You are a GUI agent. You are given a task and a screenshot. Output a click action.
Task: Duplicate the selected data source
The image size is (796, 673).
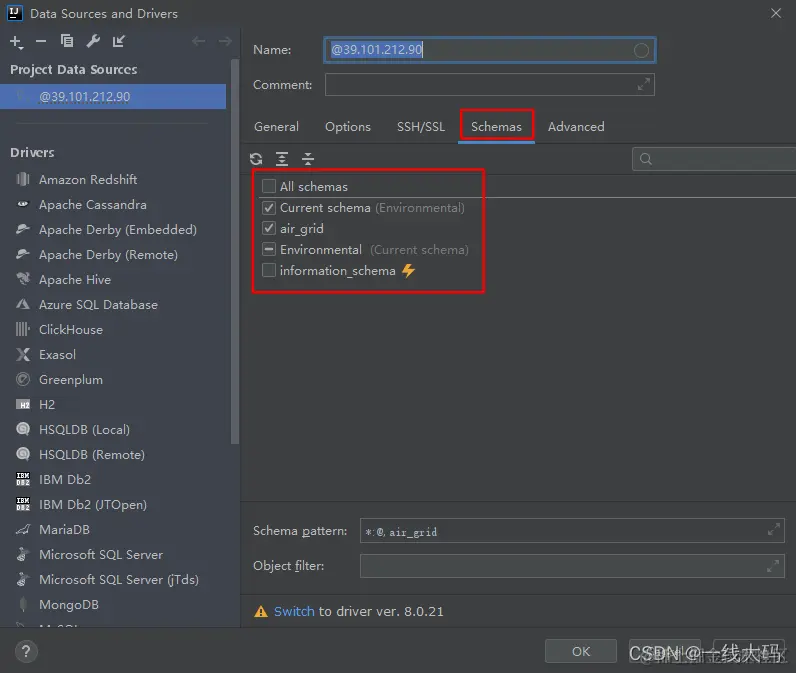(67, 41)
